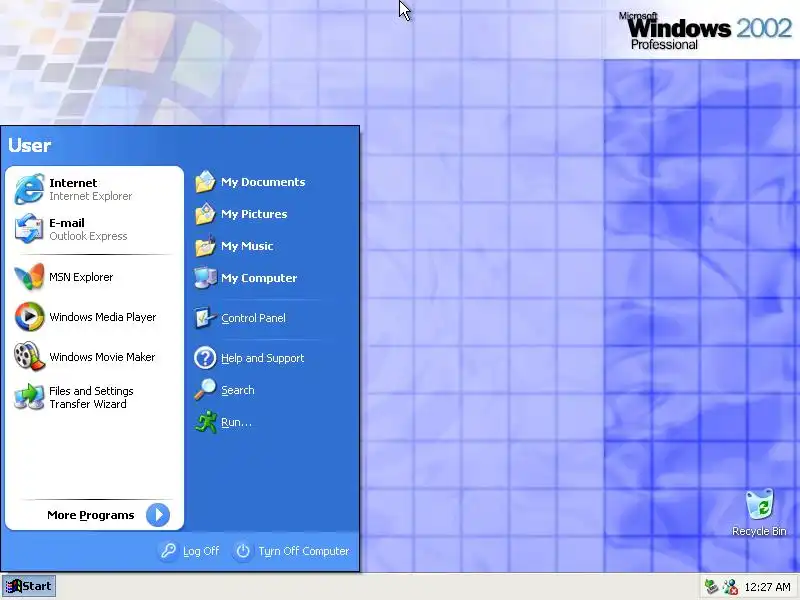Open Internet Explorer icon in Start menu
The height and width of the screenshot is (600, 800).
point(29,189)
